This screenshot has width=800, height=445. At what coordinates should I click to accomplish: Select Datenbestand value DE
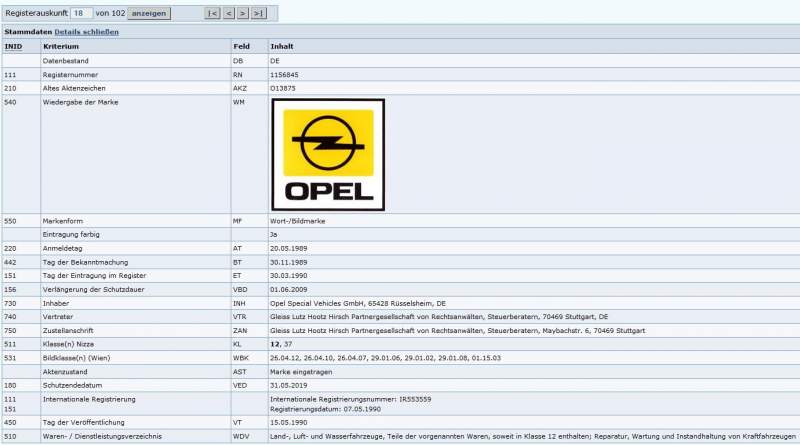click(x=275, y=61)
